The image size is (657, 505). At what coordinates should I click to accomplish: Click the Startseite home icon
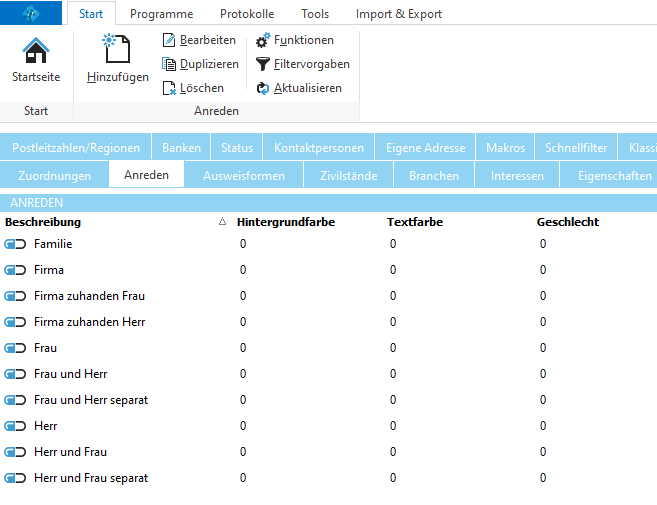(36, 51)
